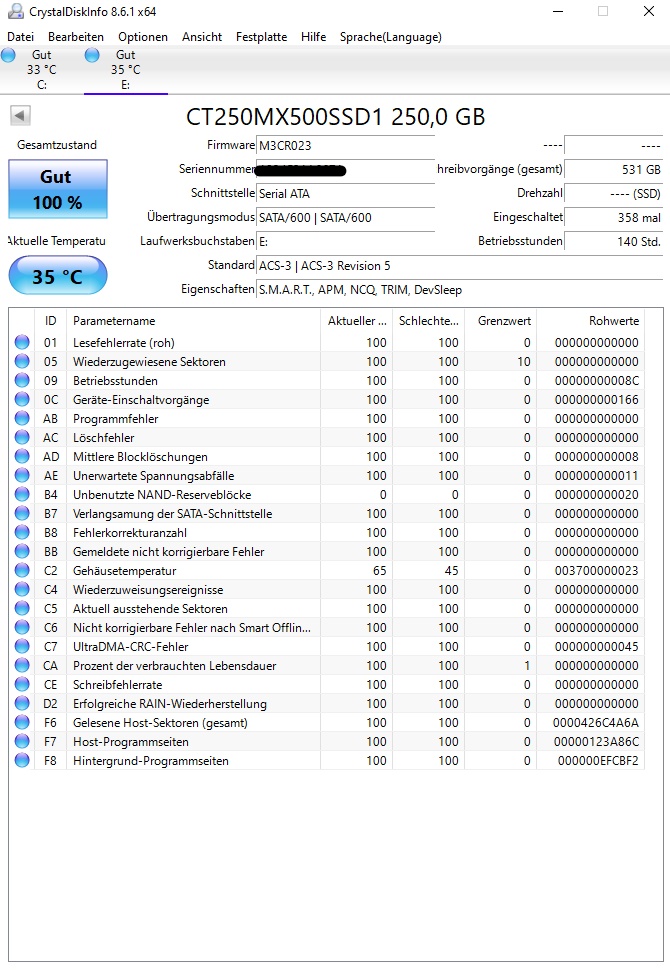
Task: Click the Betriebsstunden 140 Std. field
Action: point(614,241)
